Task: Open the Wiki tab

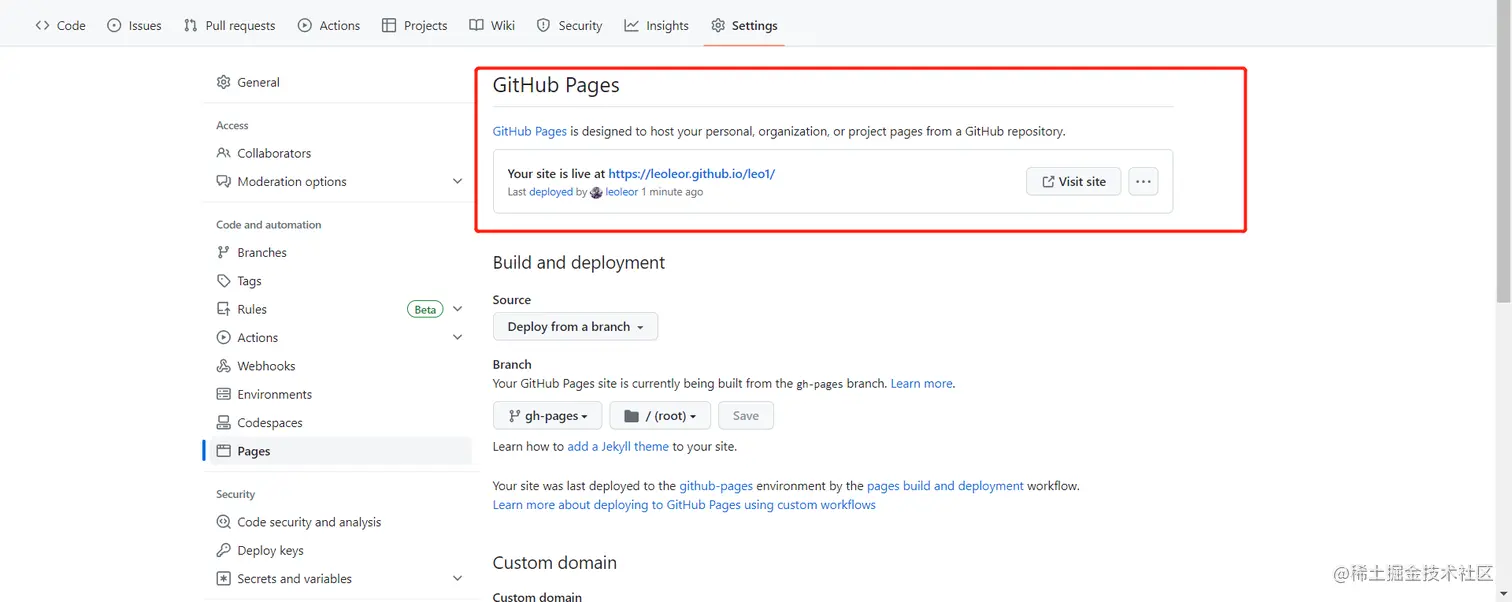Action: tap(492, 25)
